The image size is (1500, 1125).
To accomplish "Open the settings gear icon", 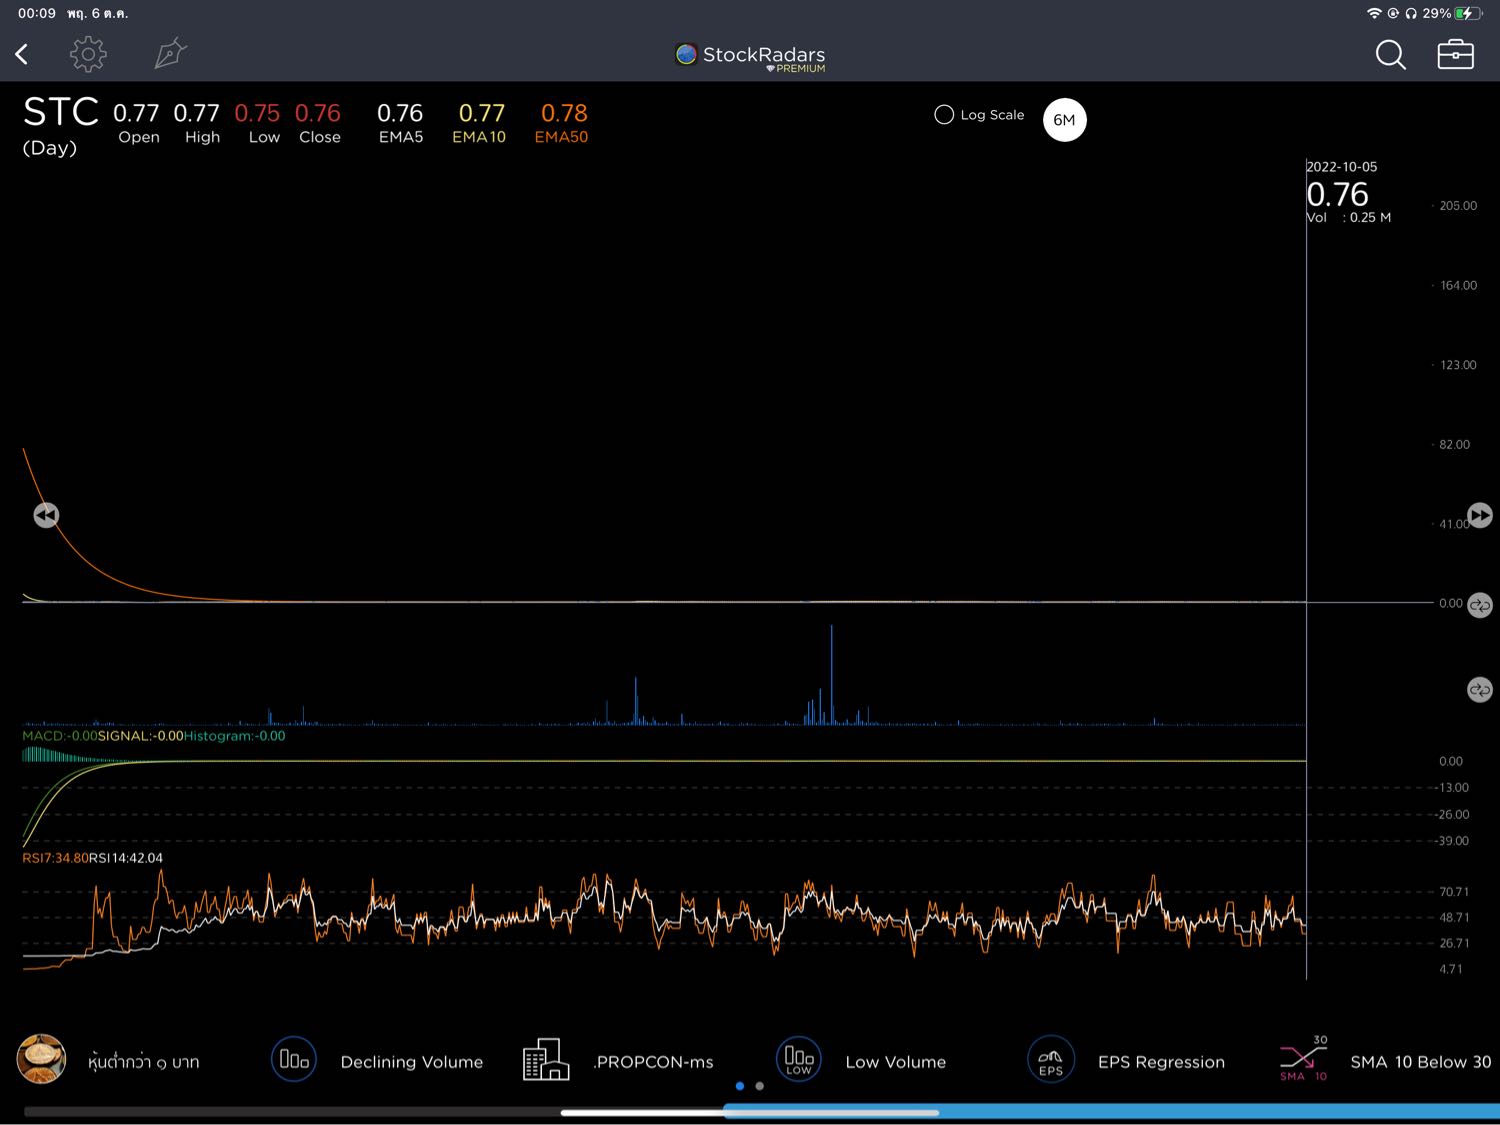I will (x=88, y=54).
